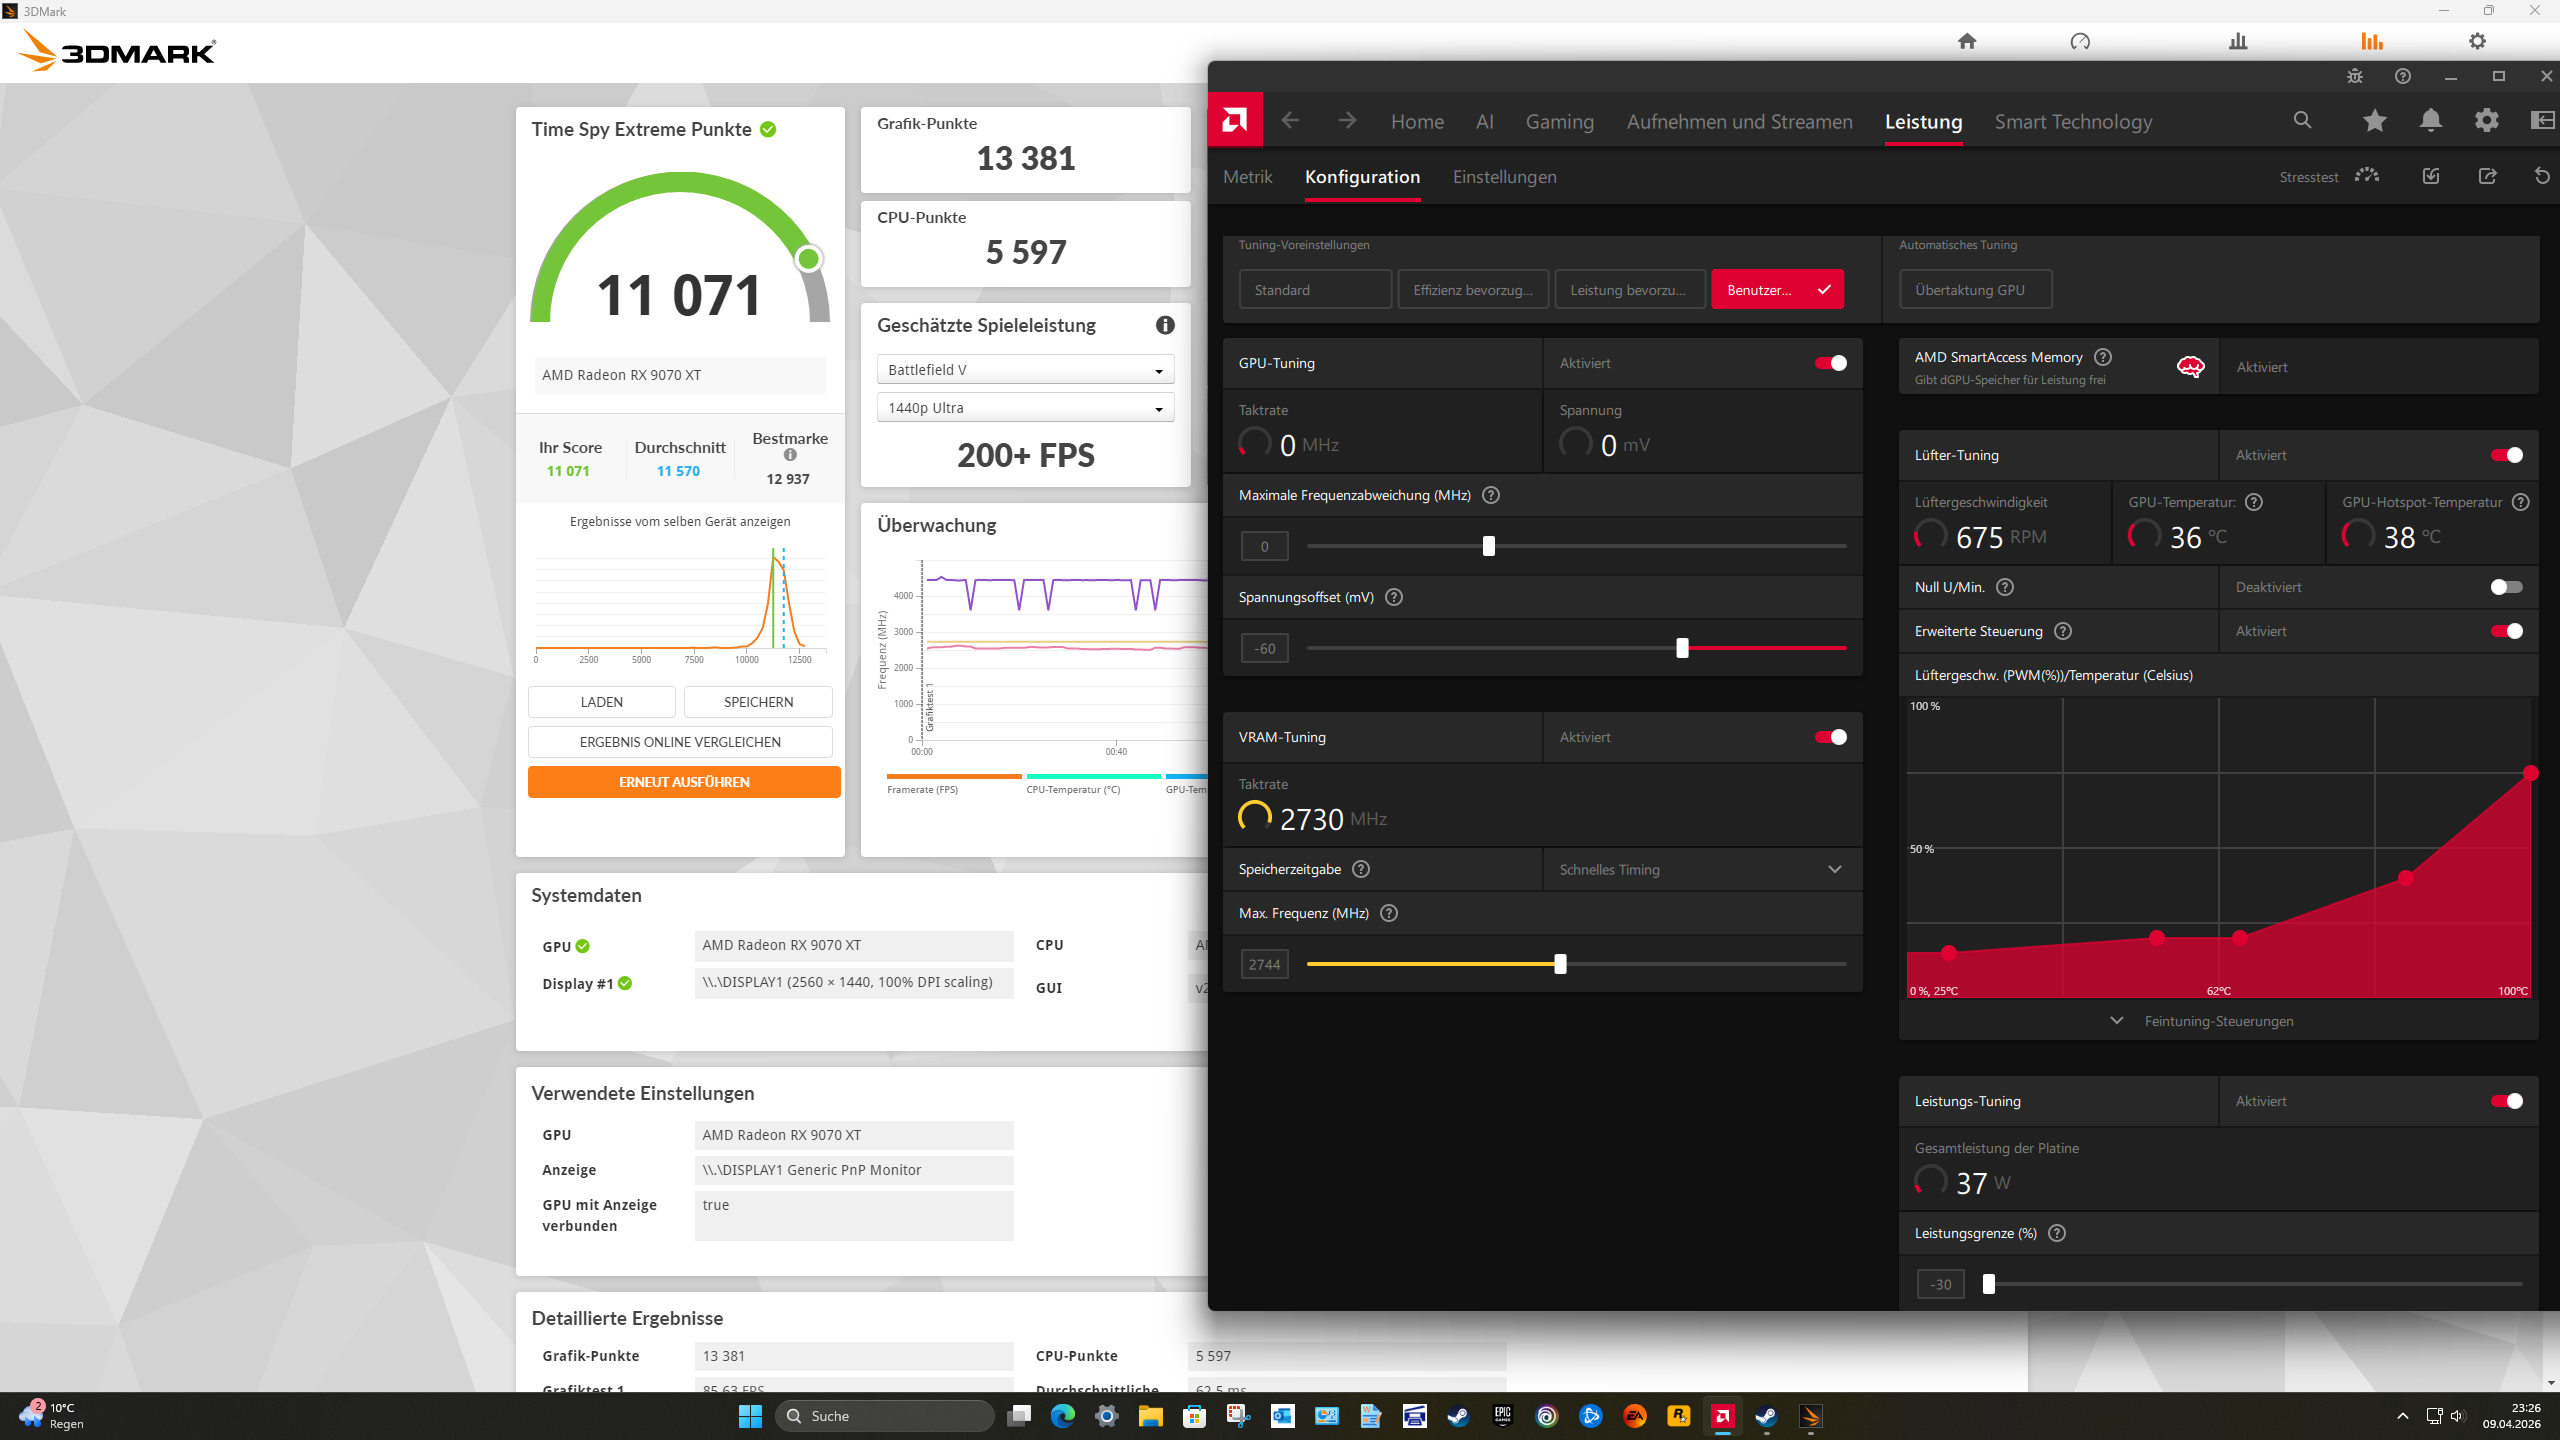
Task: Open Adrenalin bug report icon
Action: pyautogui.click(x=2355, y=76)
